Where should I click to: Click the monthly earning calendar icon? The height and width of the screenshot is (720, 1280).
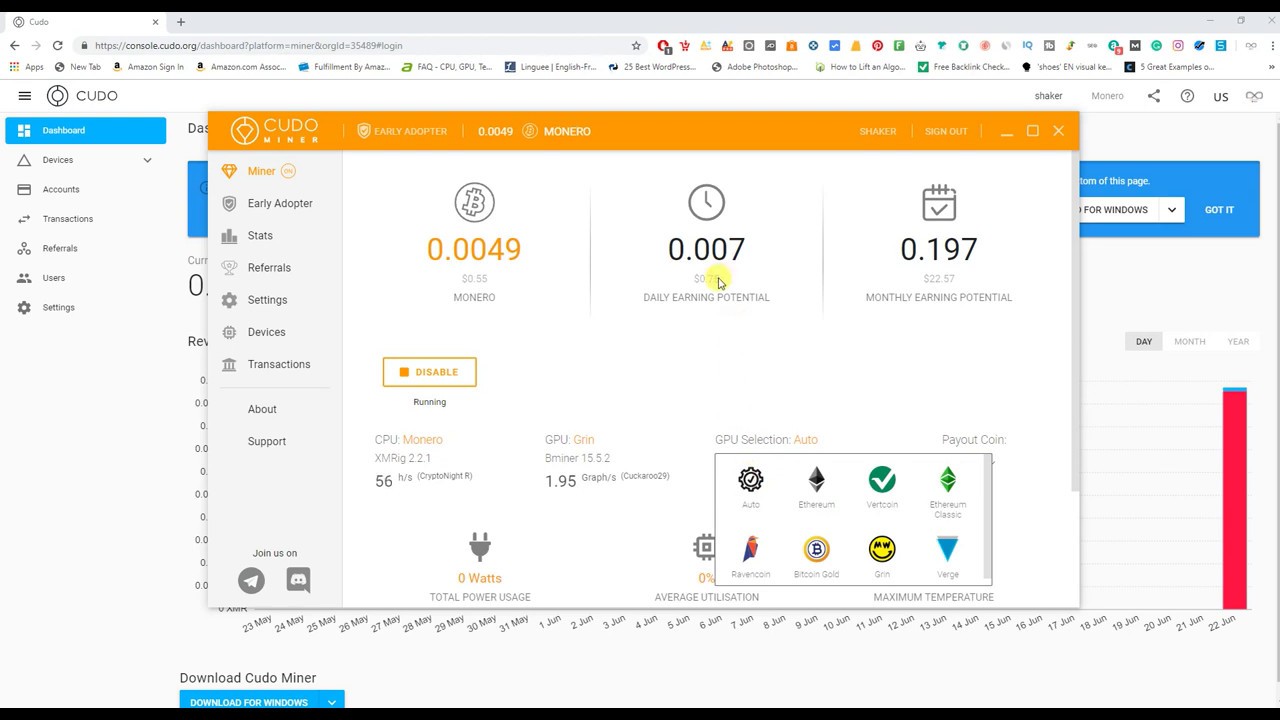(x=939, y=203)
